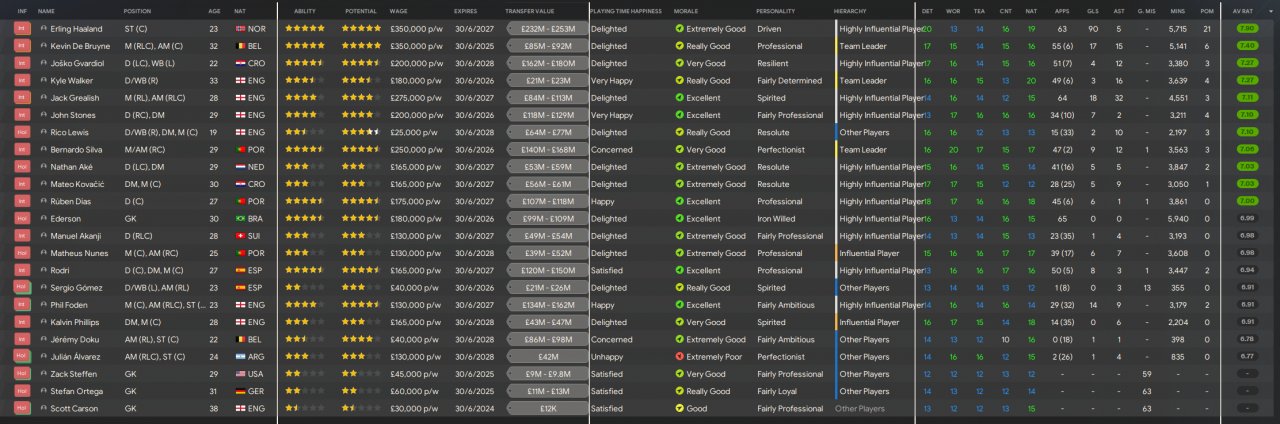1280x424 pixels.
Task: Sort by the Expires column header
Action: [466, 11]
